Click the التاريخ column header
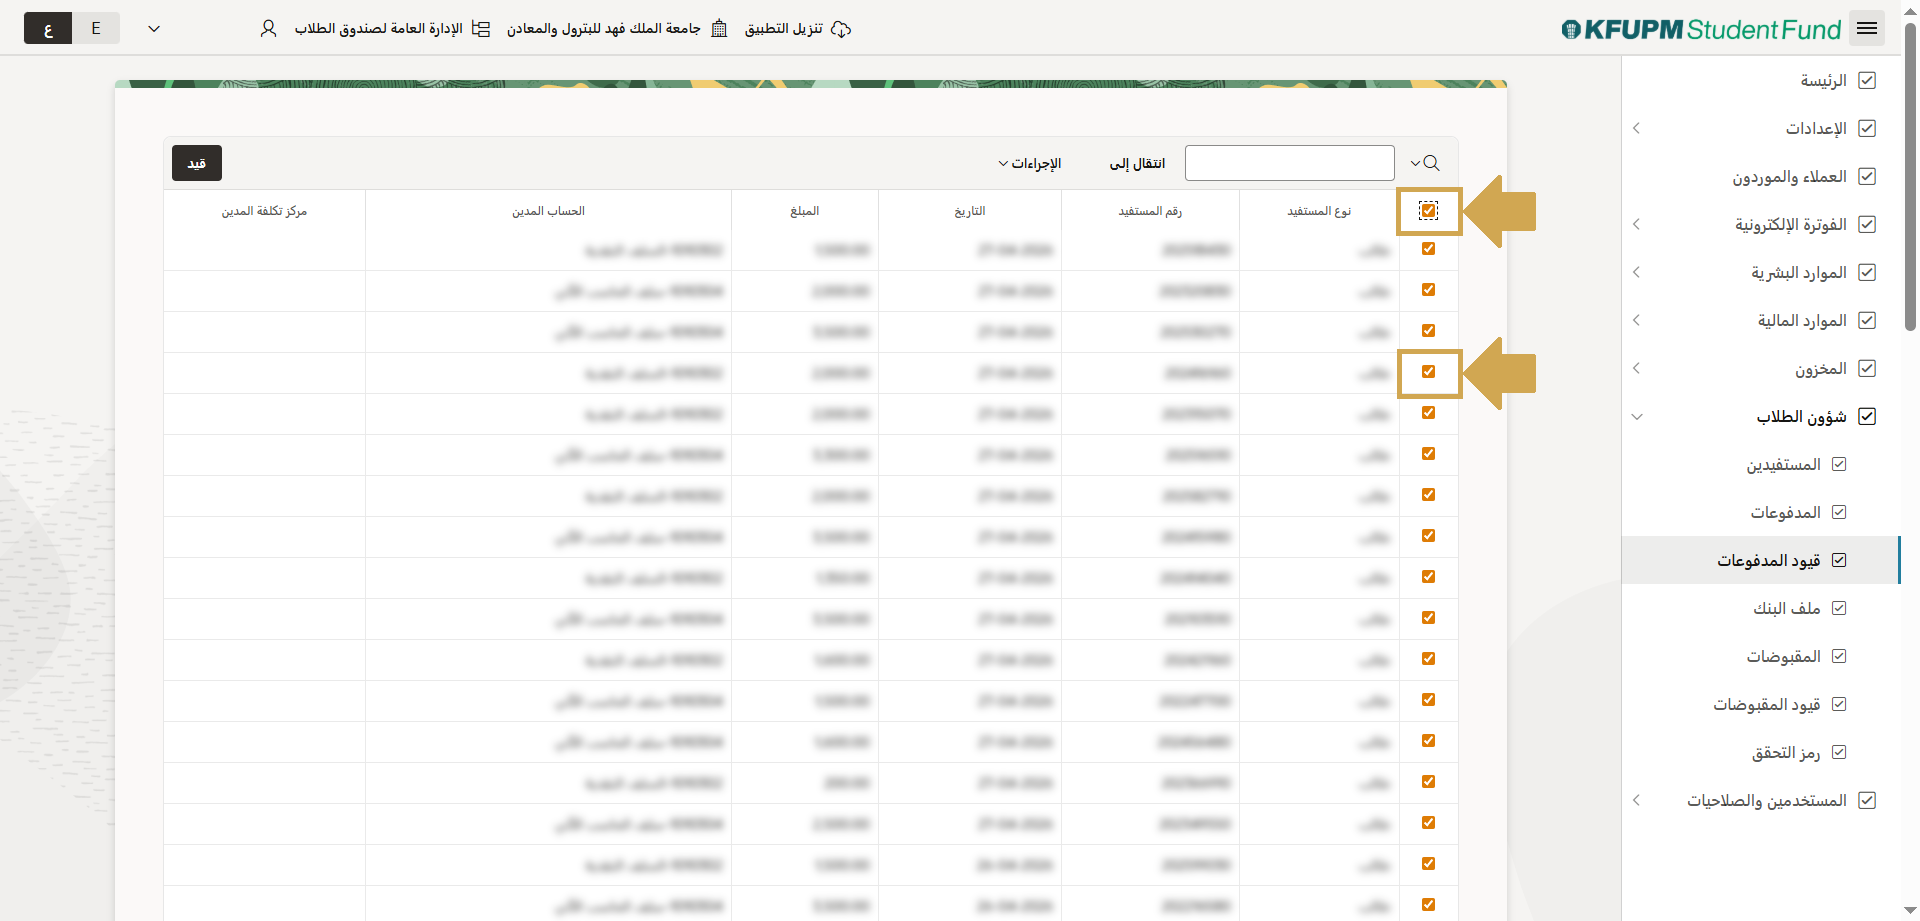1920x921 pixels. click(x=970, y=211)
